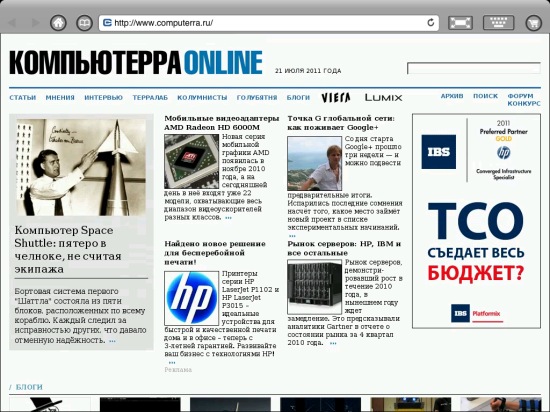
Task: Click the site search input field
Action: (x=474, y=68)
